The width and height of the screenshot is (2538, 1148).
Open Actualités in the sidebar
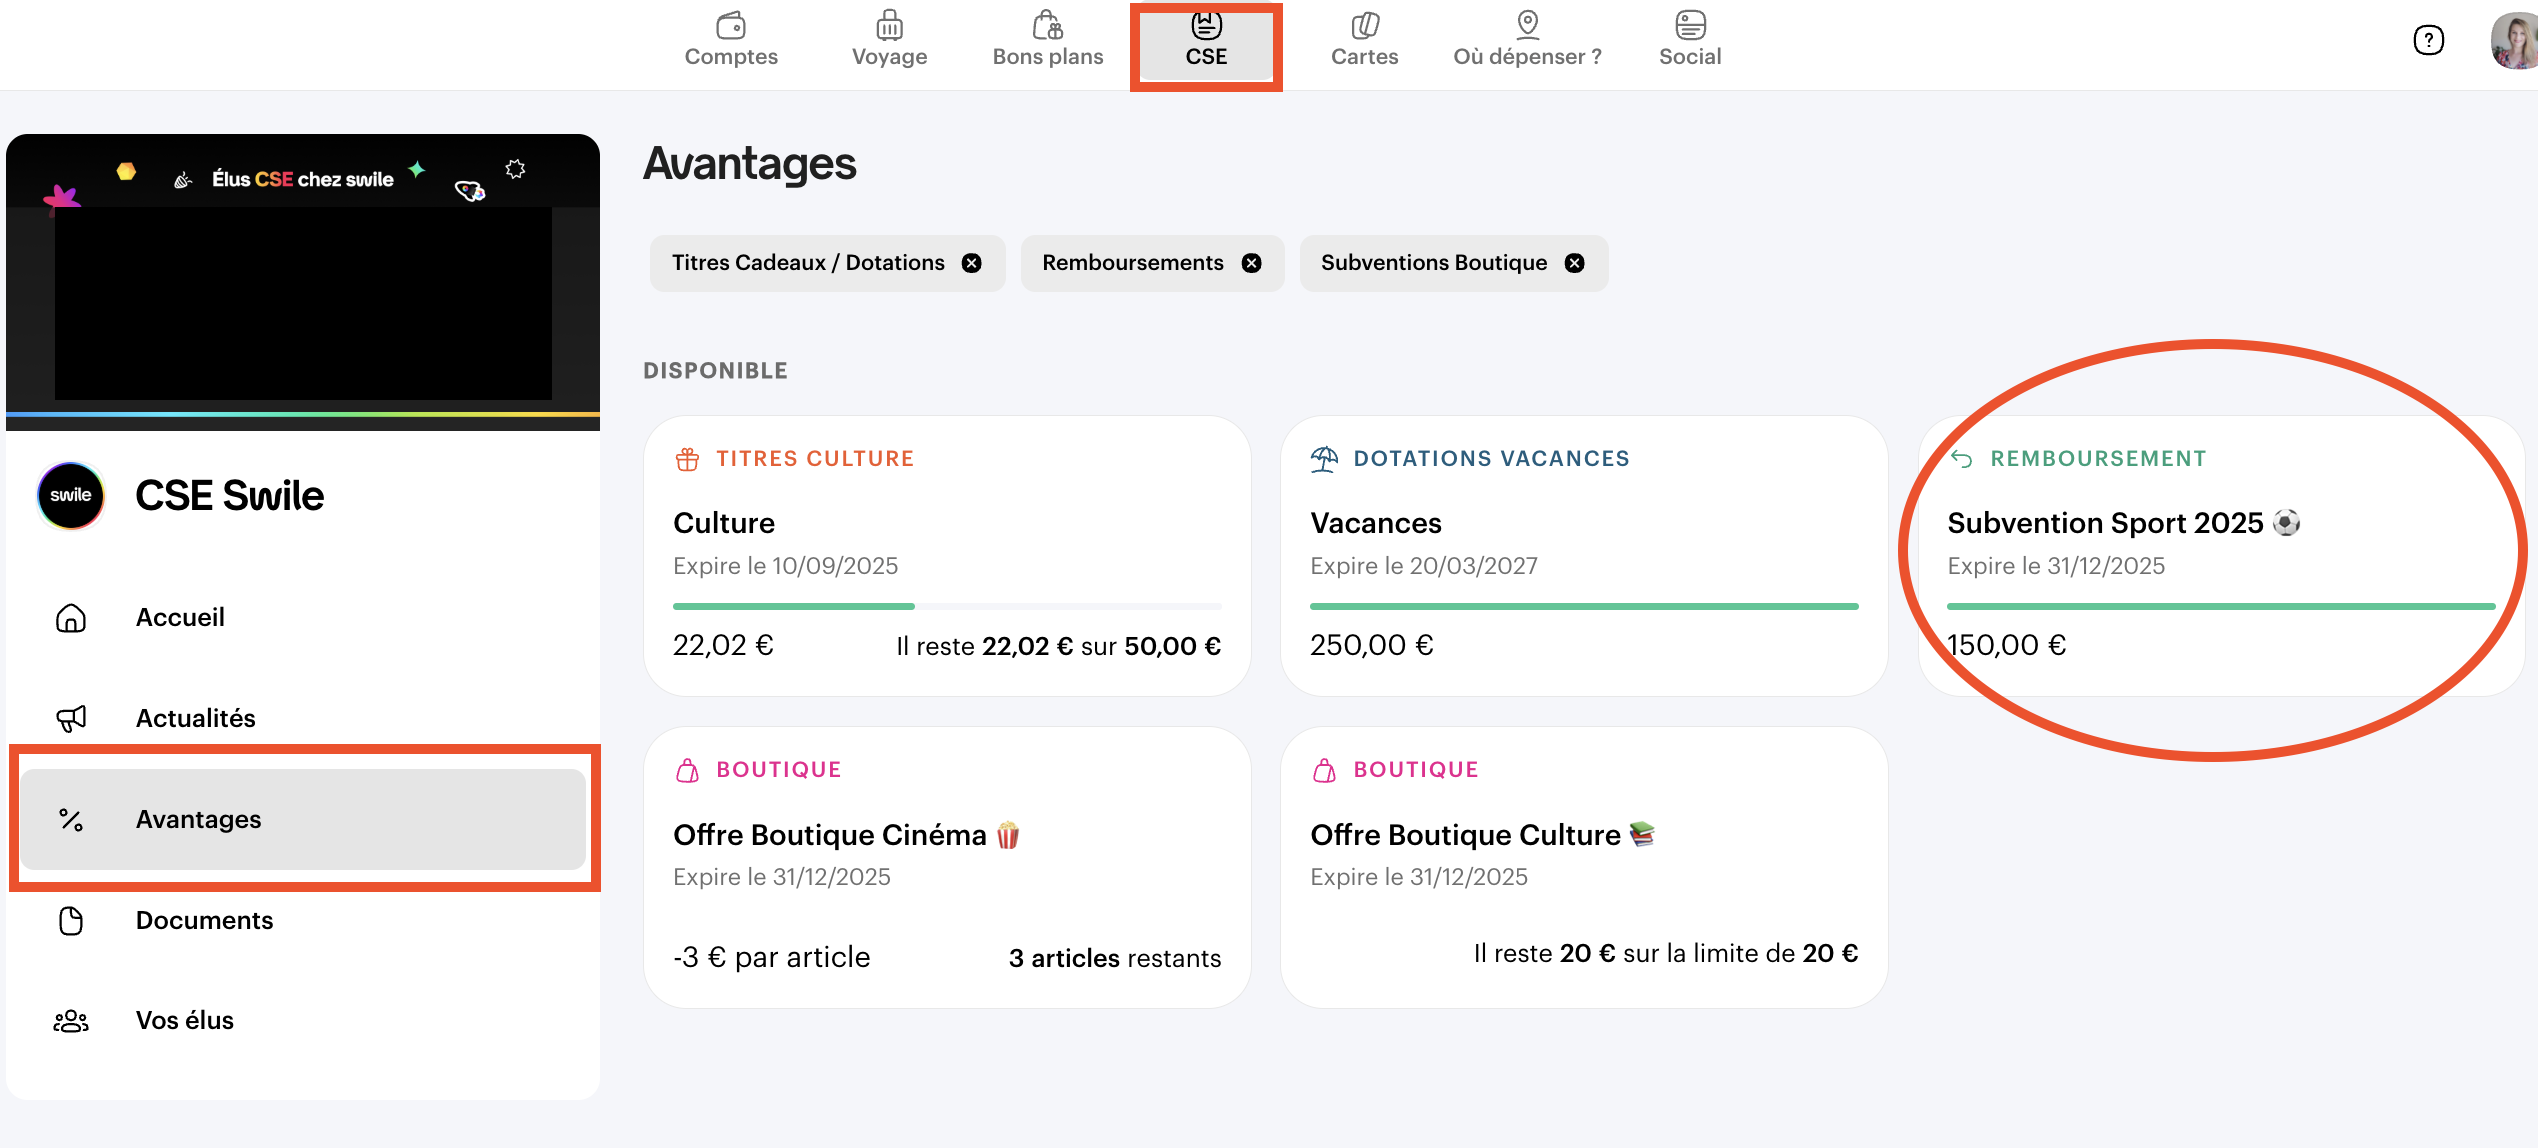[195, 718]
